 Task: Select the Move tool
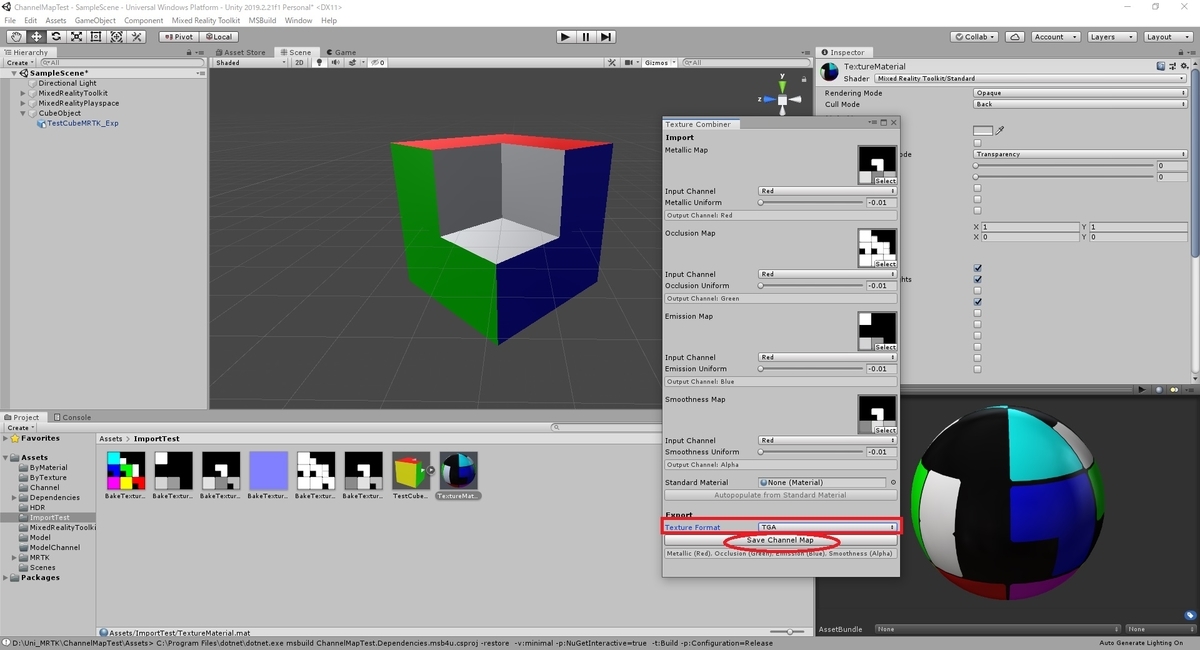36,37
